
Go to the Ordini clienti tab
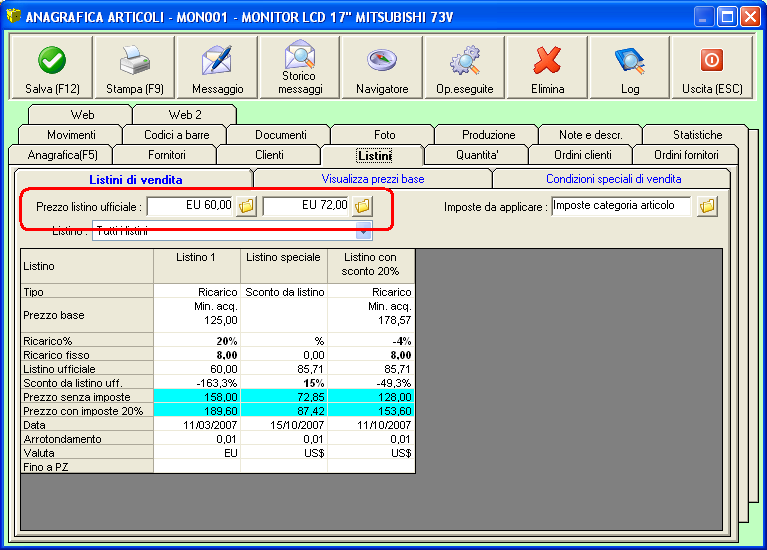pos(582,155)
